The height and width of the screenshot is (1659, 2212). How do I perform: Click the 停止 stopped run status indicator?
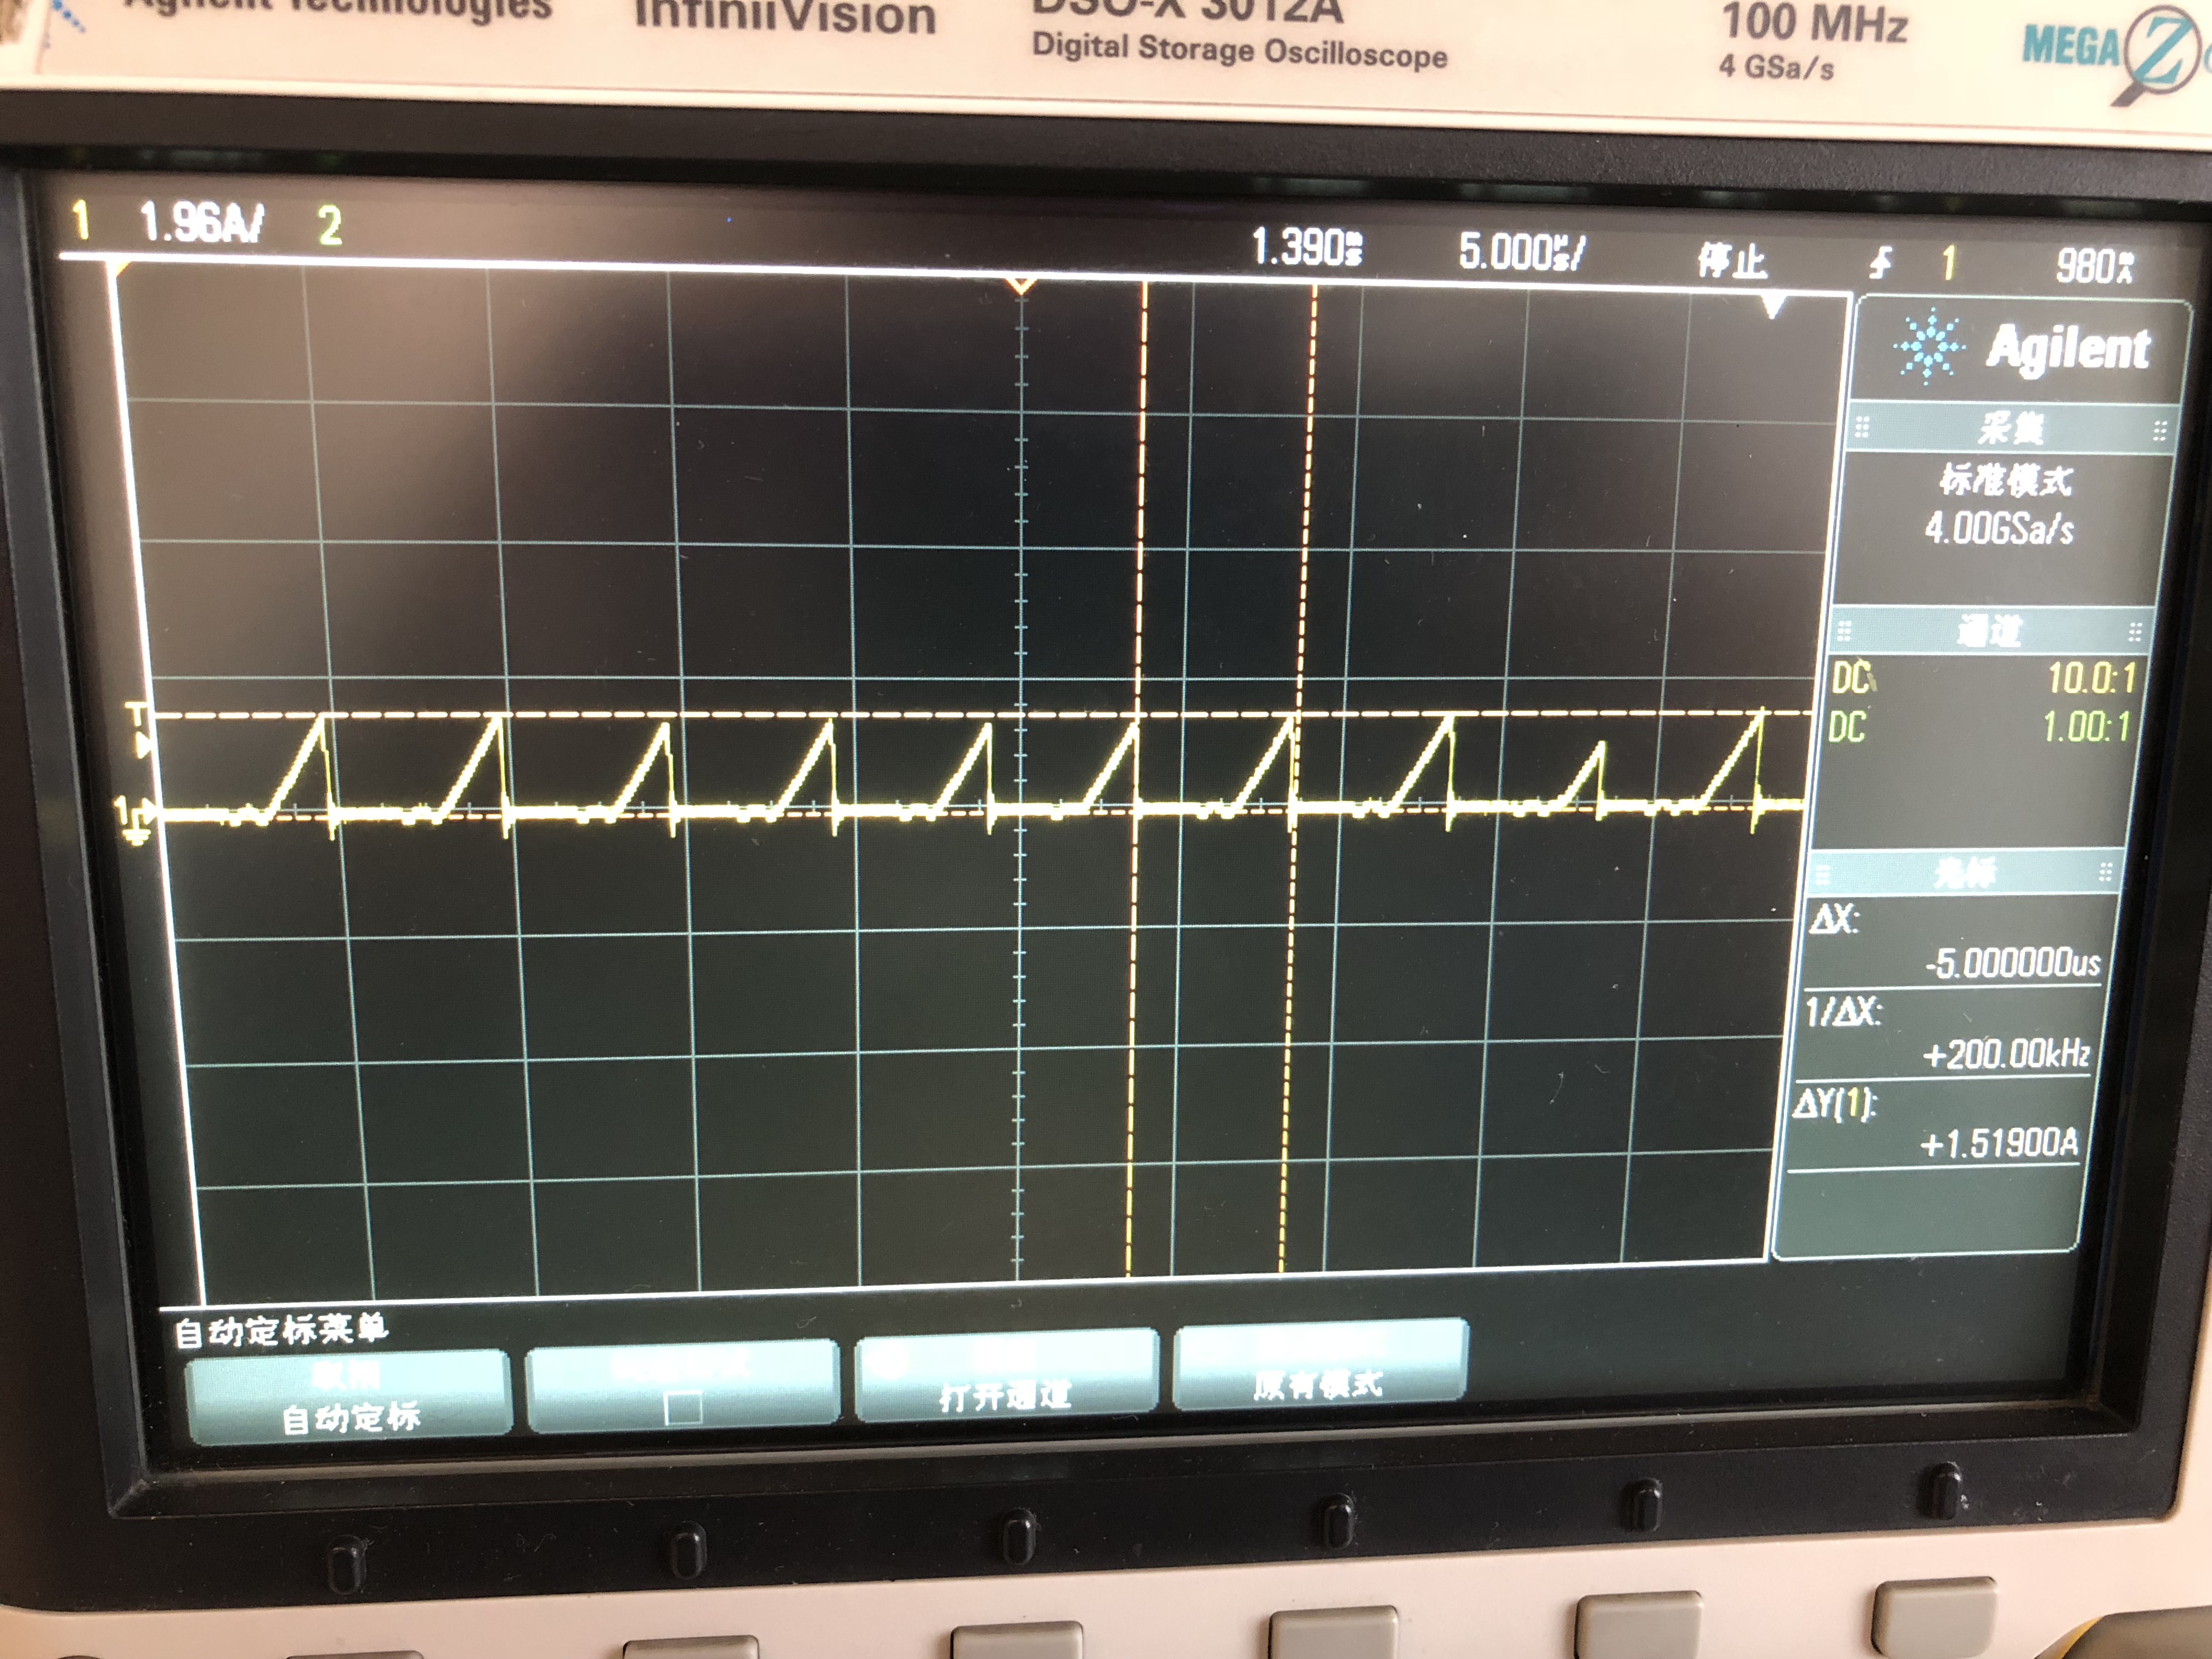click(x=1732, y=261)
